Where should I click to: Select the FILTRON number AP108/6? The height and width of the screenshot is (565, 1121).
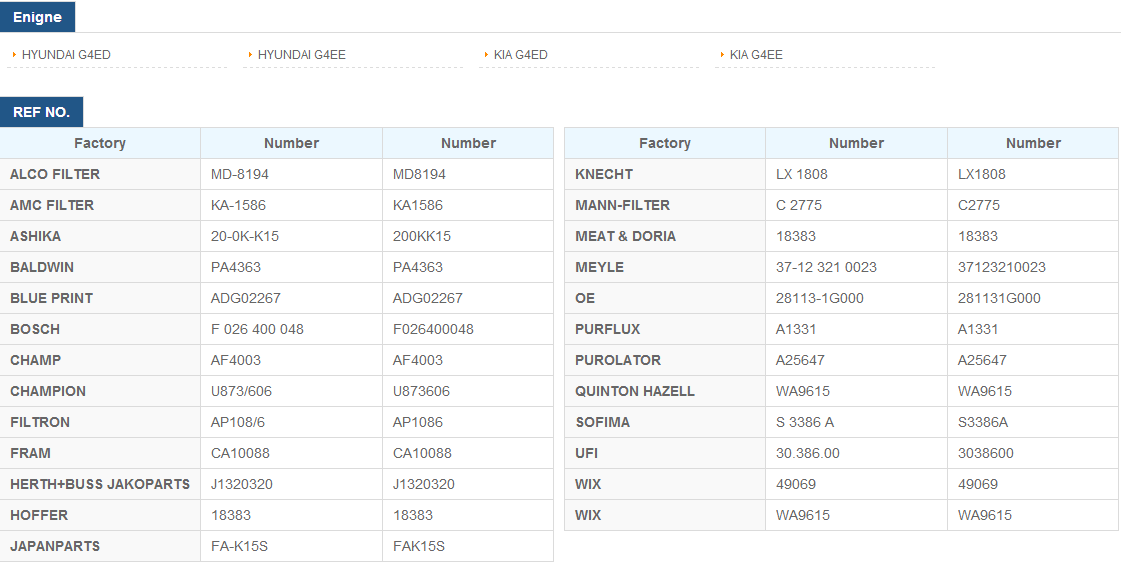coord(237,422)
